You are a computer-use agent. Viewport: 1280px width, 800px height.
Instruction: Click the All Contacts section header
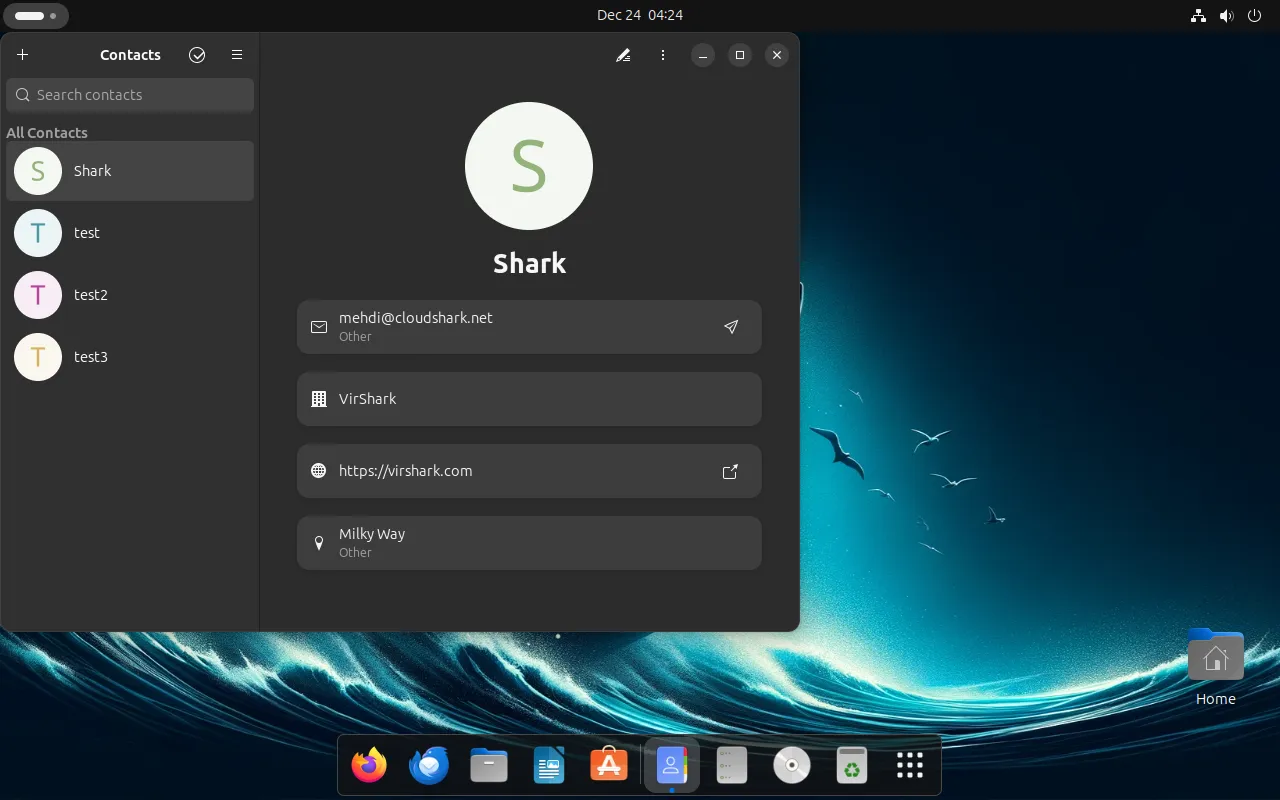coord(47,132)
